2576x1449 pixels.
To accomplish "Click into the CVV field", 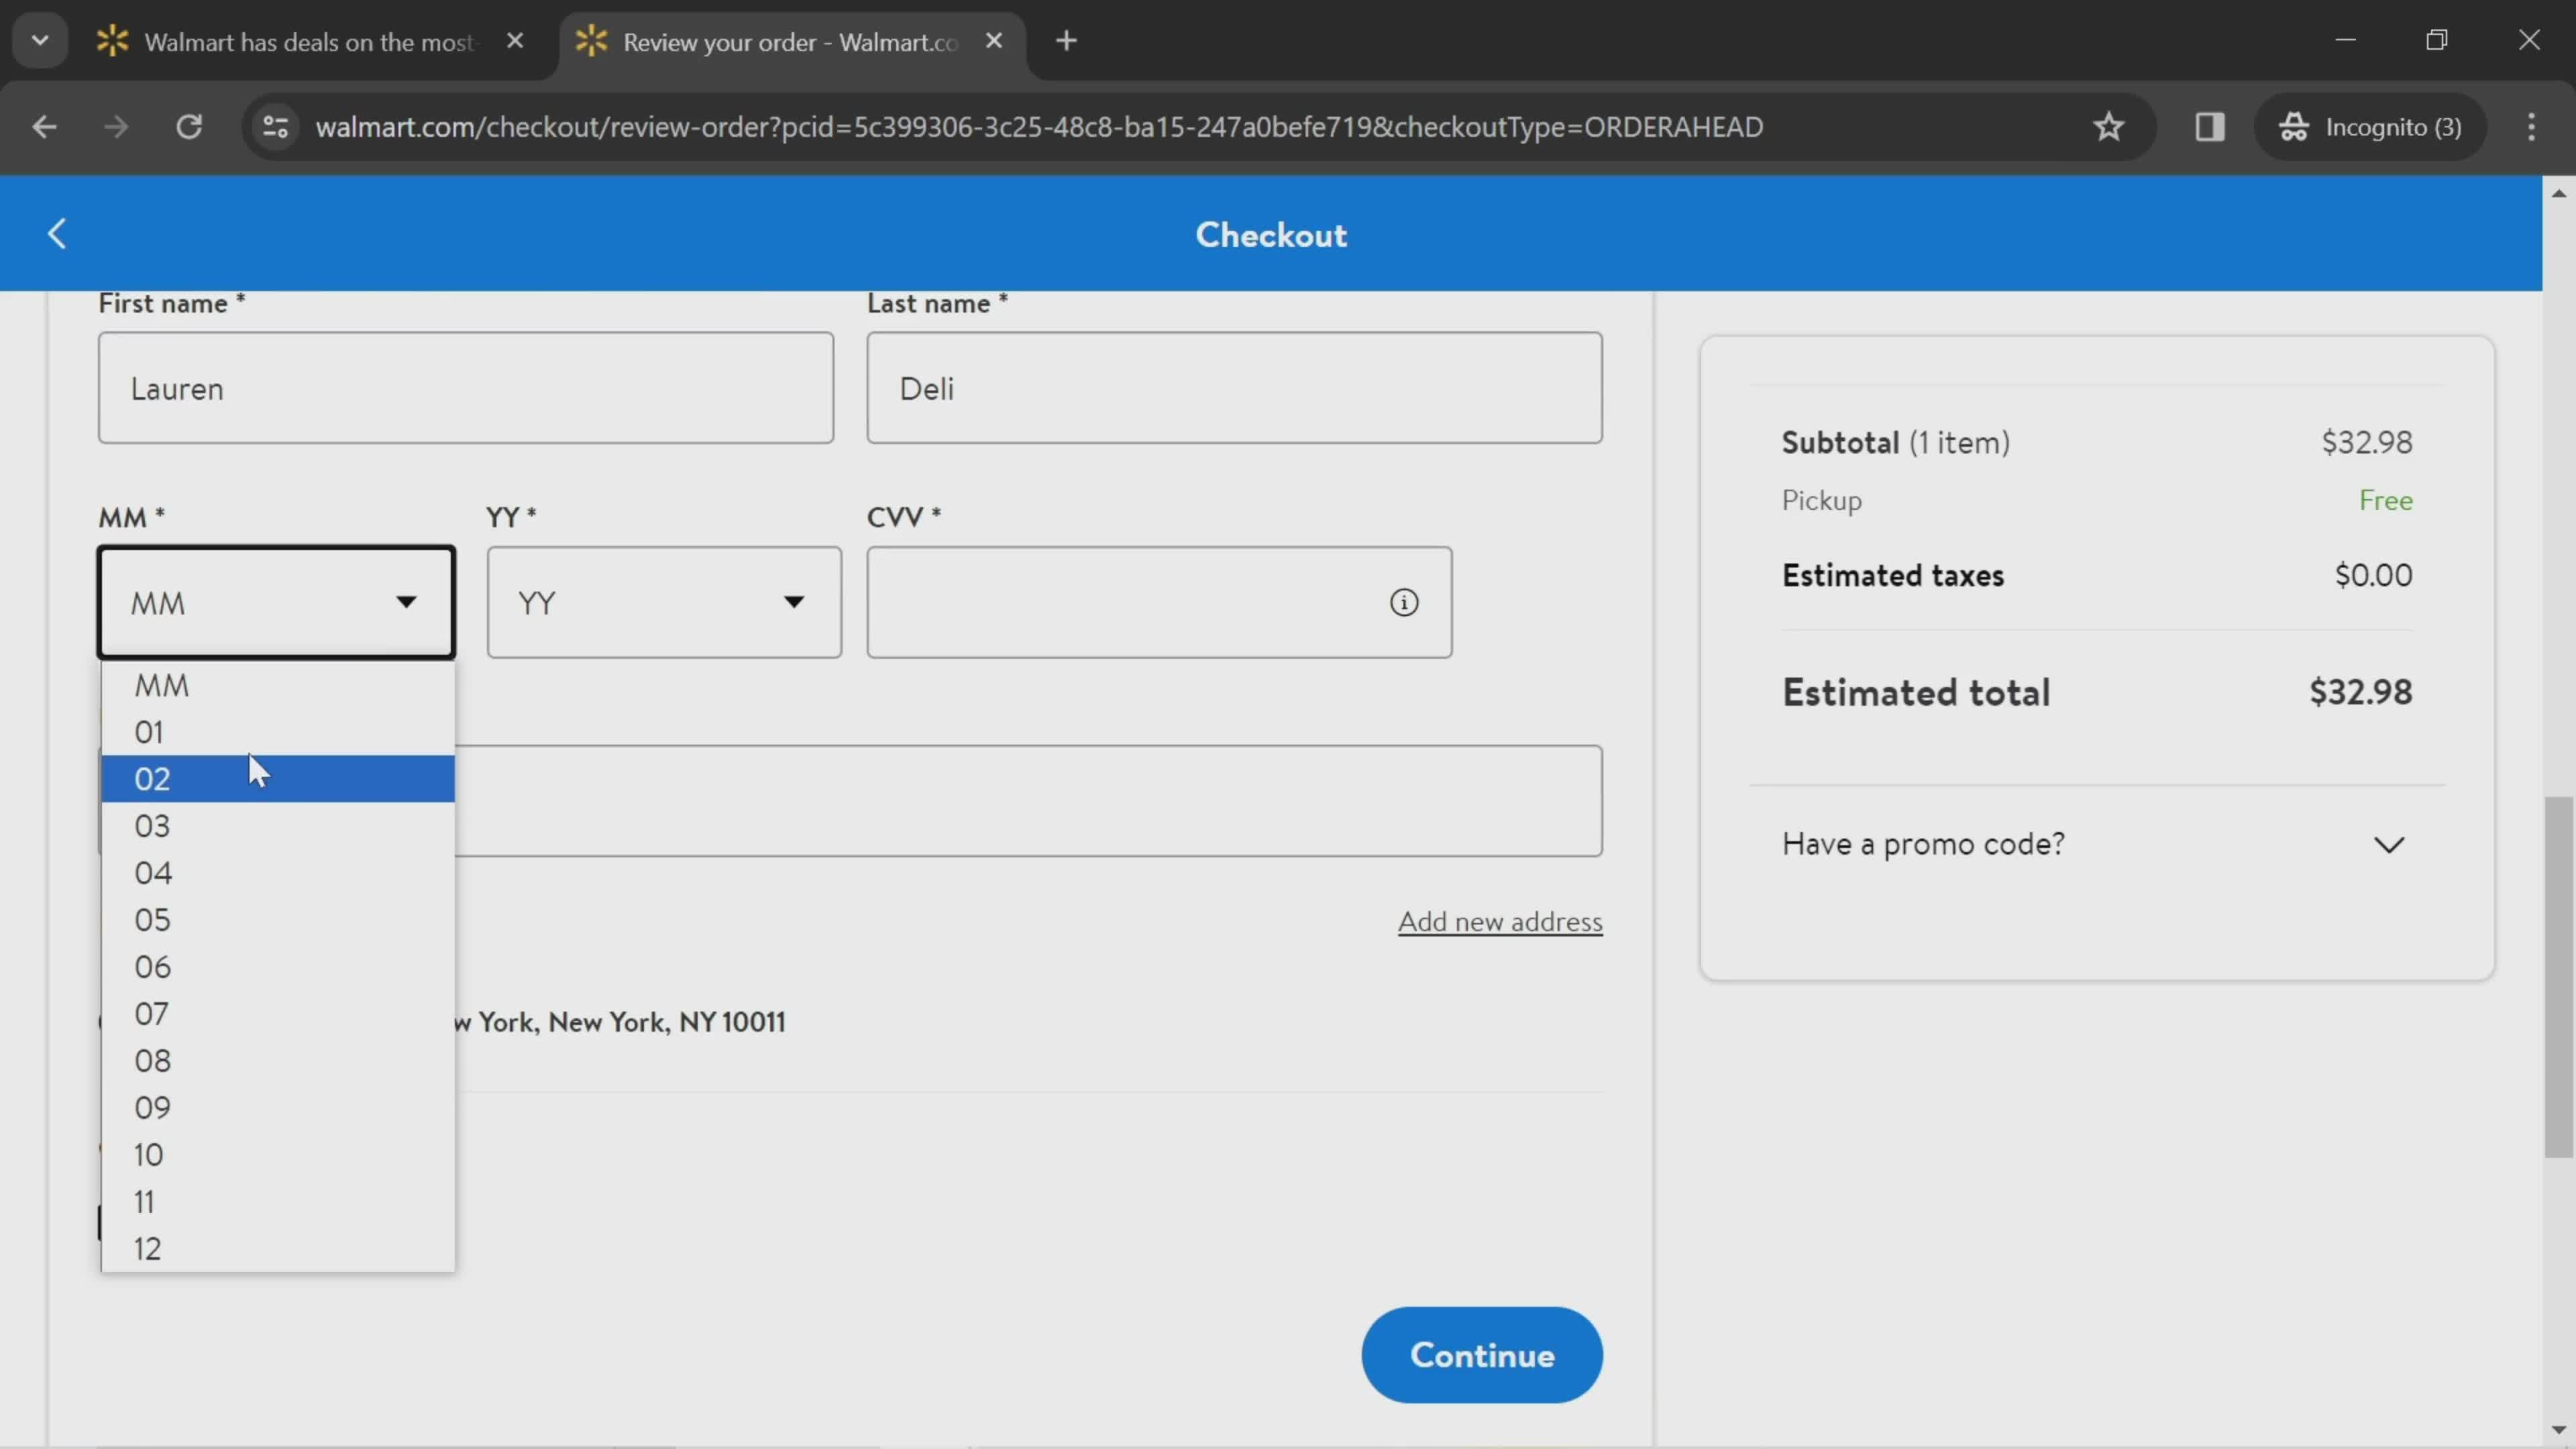I will (1159, 602).
